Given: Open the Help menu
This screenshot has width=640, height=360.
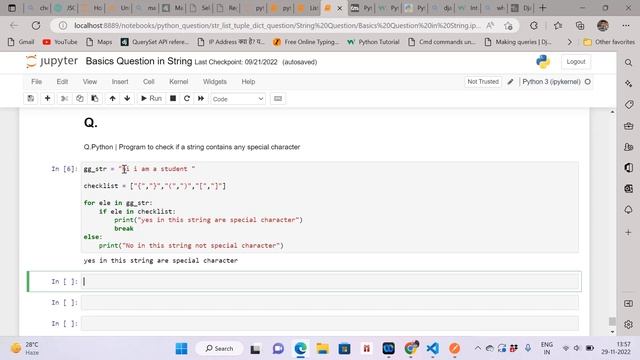Looking at the screenshot, I should 248,82.
